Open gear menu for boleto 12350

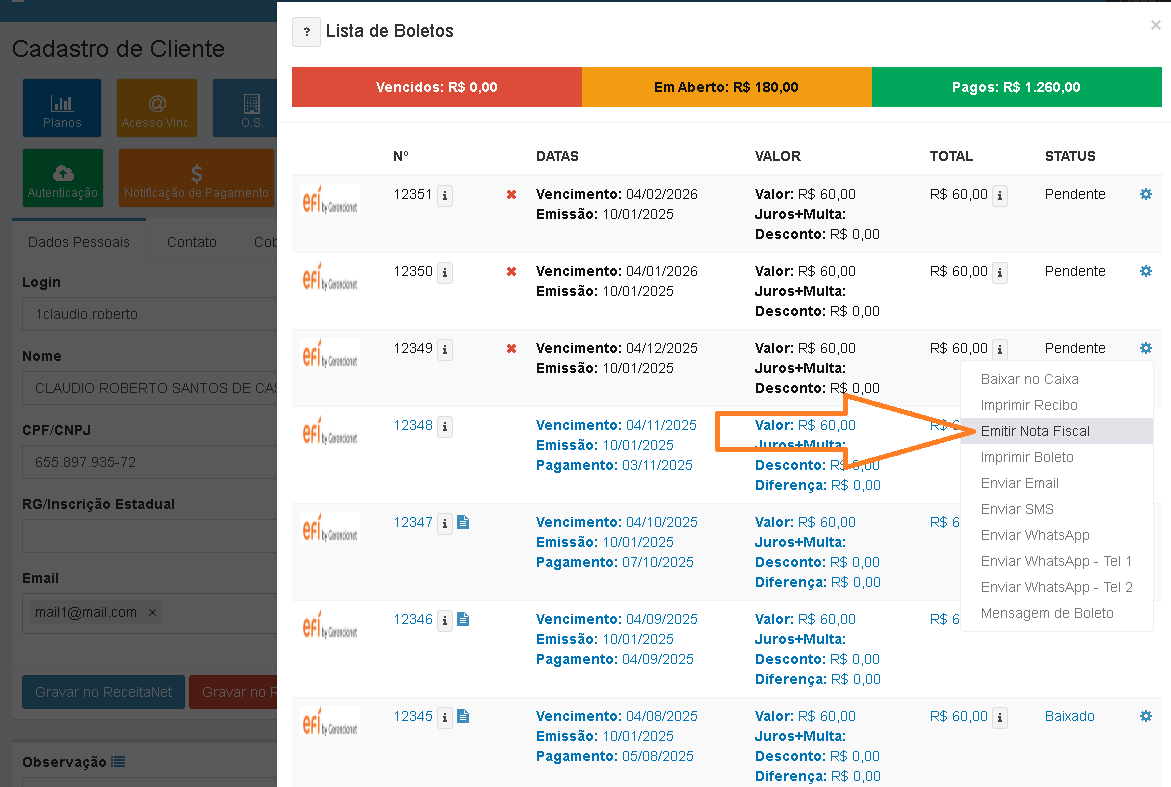coord(1146,271)
